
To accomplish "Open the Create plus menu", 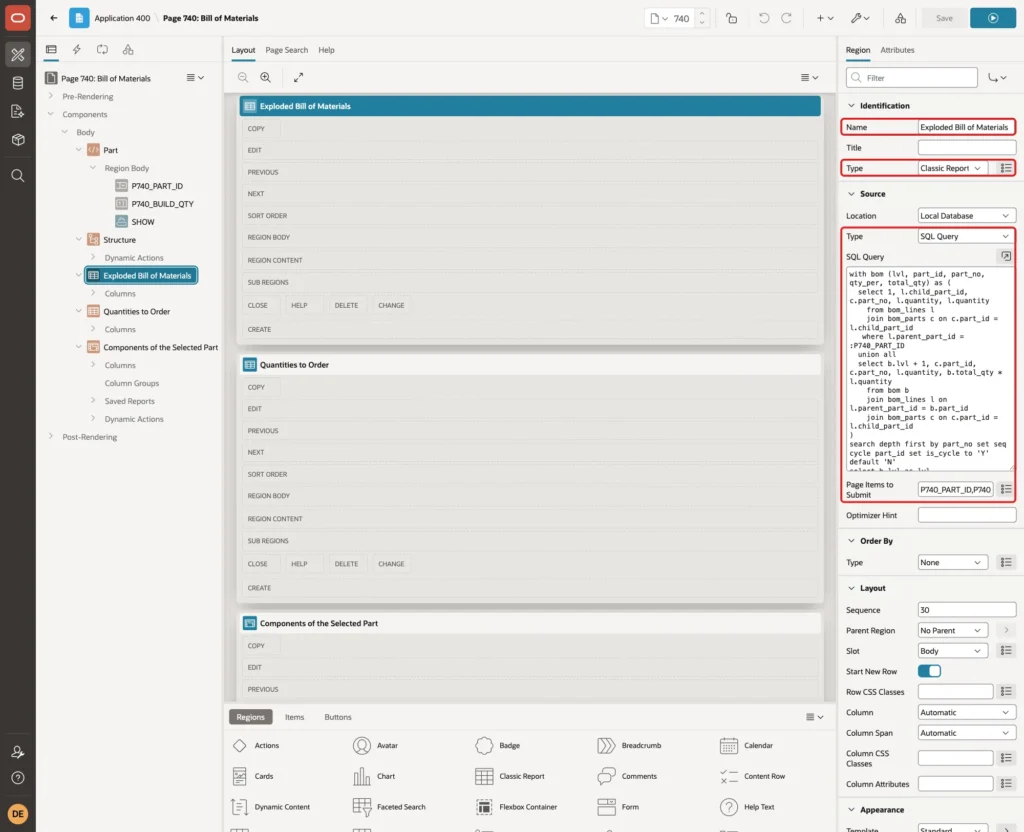I will click(825, 18).
